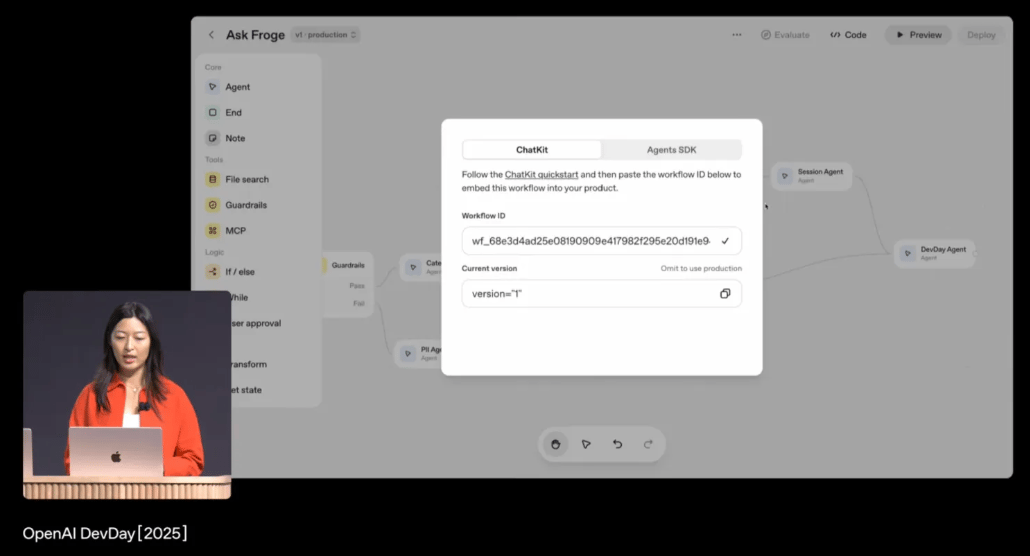Viewport: 1030px width, 556px height.
Task: Pick the Guardrails tool icon
Action: coord(212,205)
